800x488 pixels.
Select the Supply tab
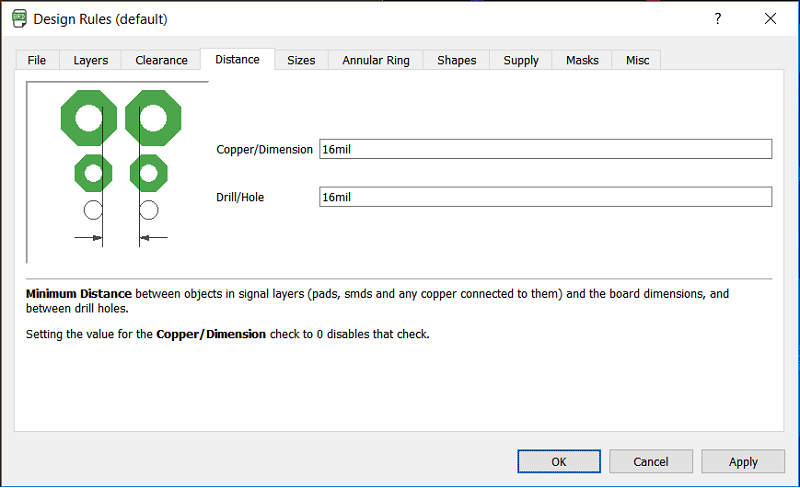tap(521, 60)
